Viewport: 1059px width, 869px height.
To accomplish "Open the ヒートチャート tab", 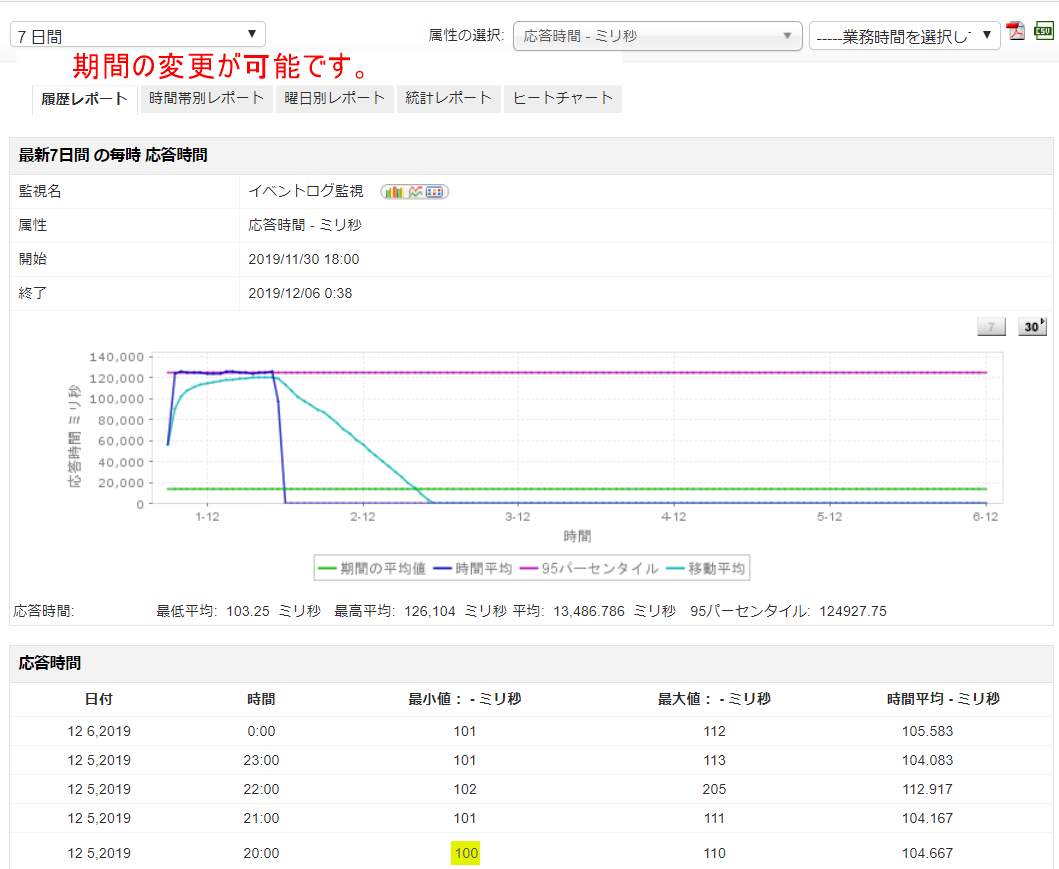I will click(x=562, y=98).
